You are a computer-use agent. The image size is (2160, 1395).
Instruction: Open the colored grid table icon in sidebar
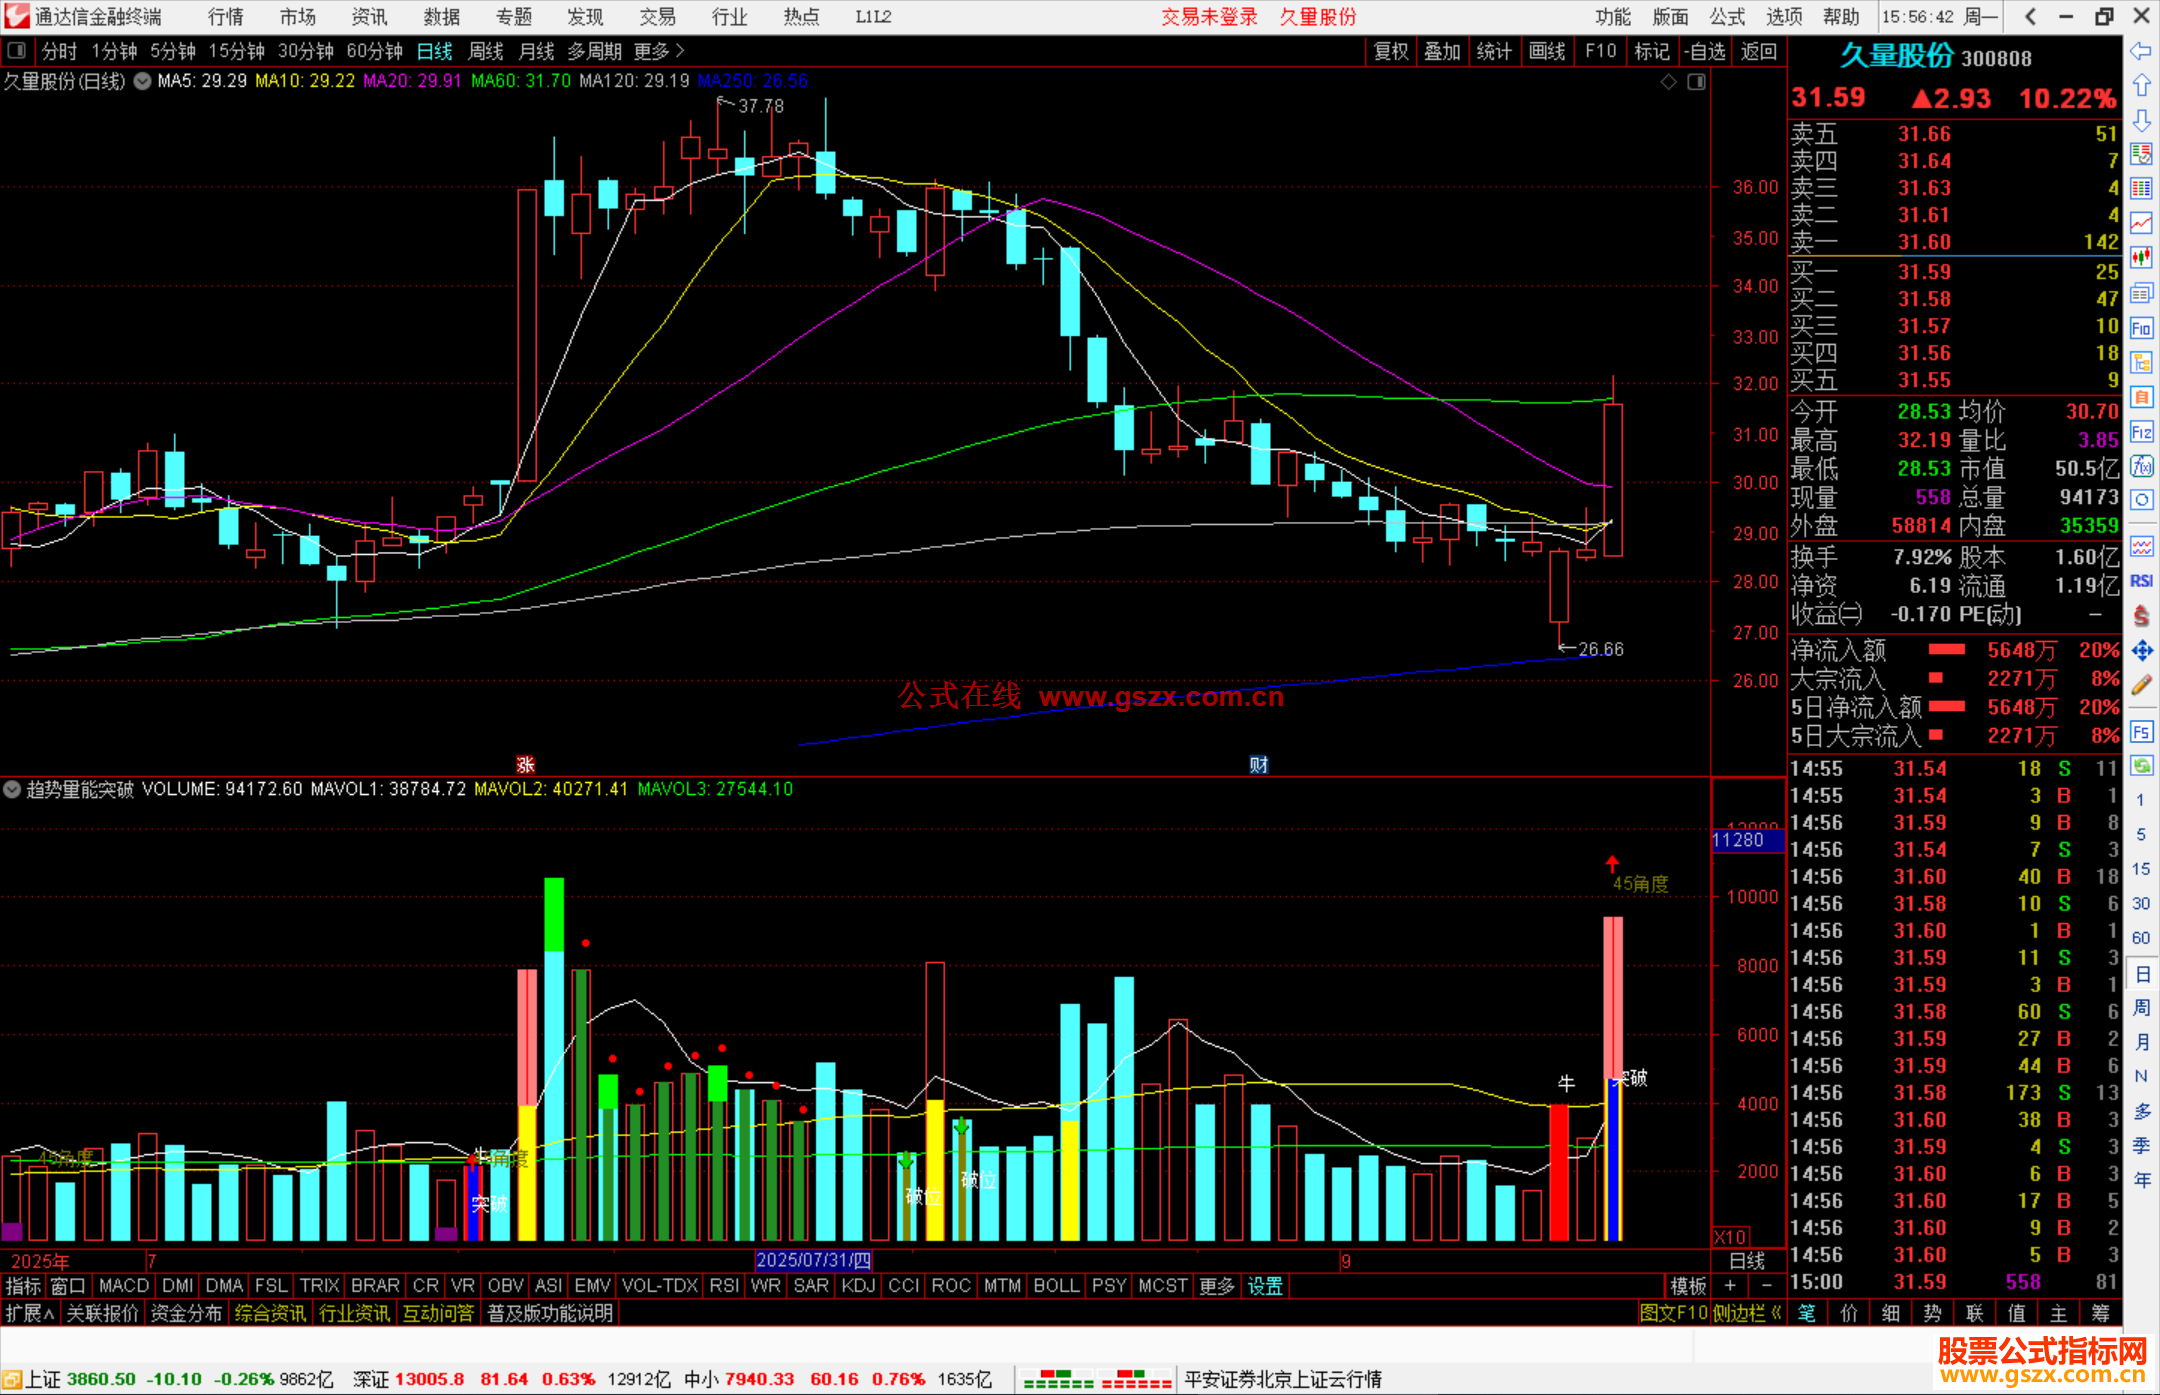tap(2141, 188)
